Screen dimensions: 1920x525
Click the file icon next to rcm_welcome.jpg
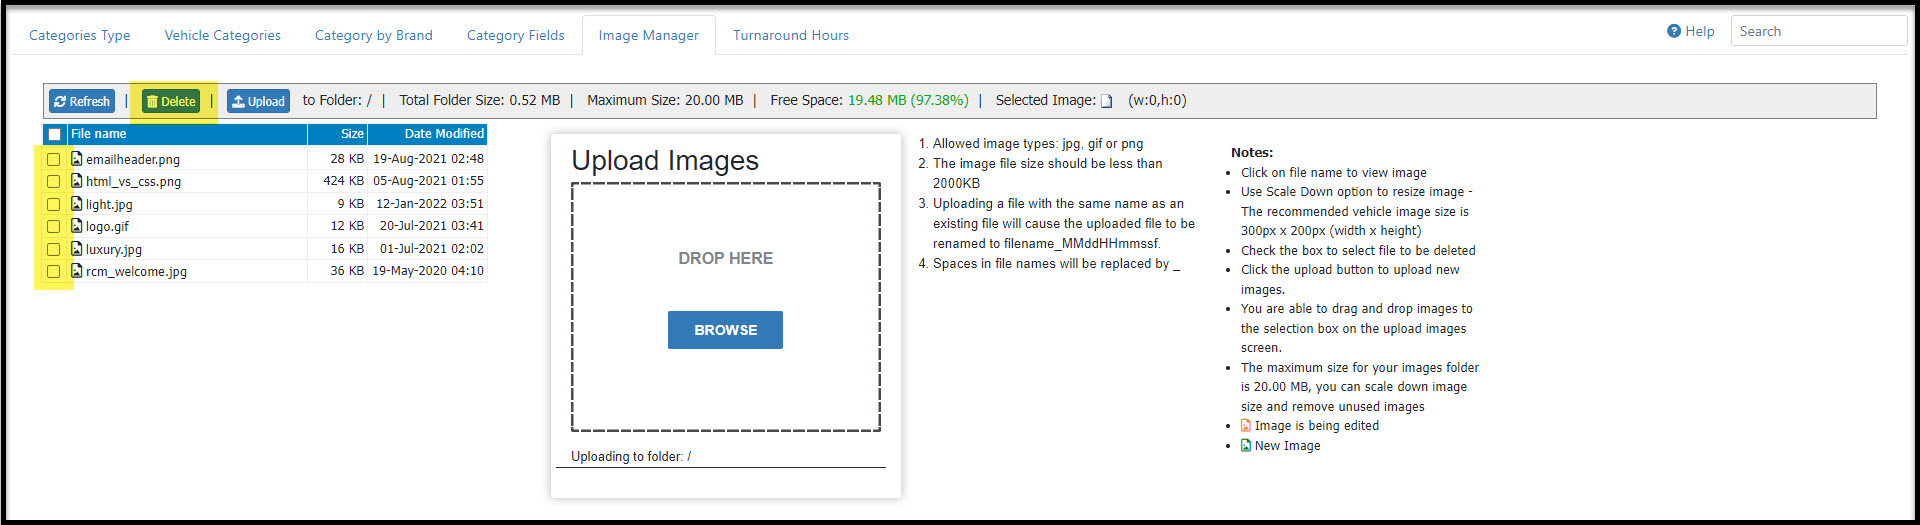tap(76, 271)
